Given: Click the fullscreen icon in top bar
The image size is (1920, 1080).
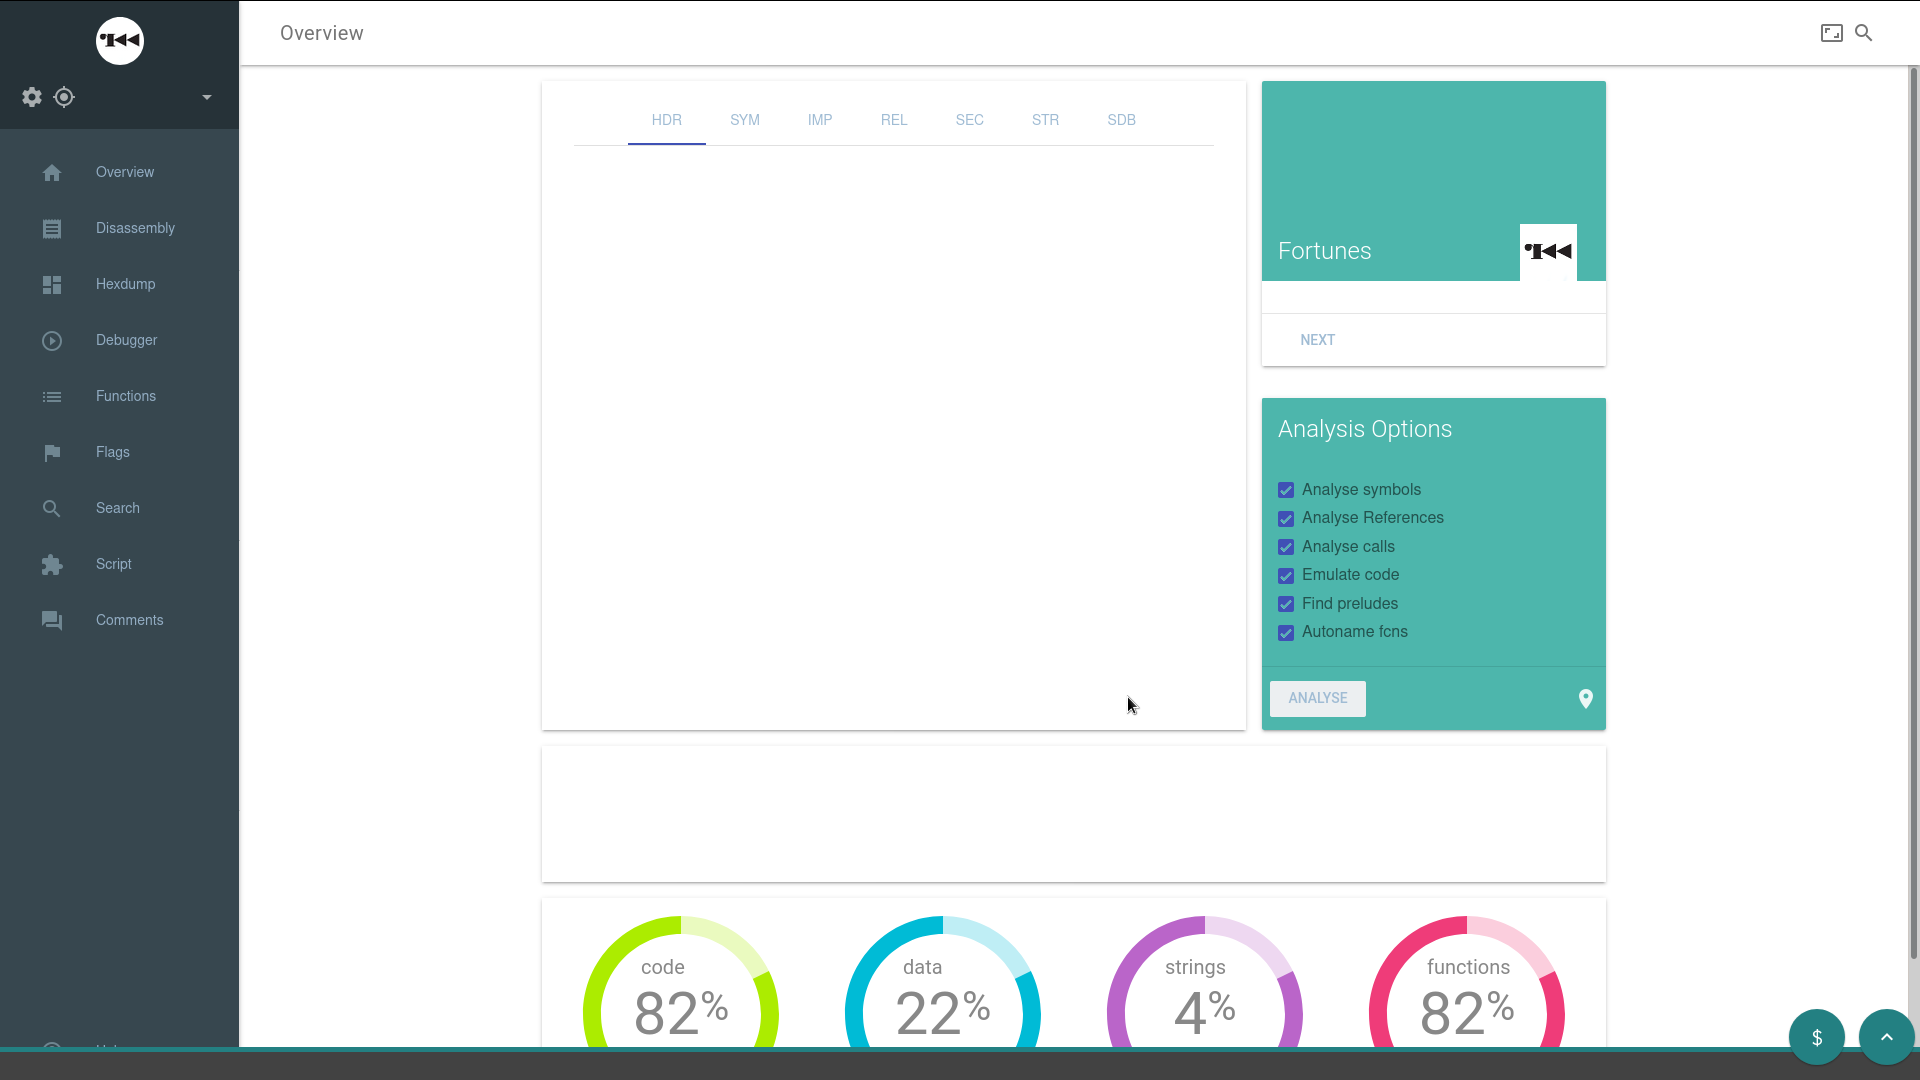Looking at the screenshot, I should (x=1831, y=33).
